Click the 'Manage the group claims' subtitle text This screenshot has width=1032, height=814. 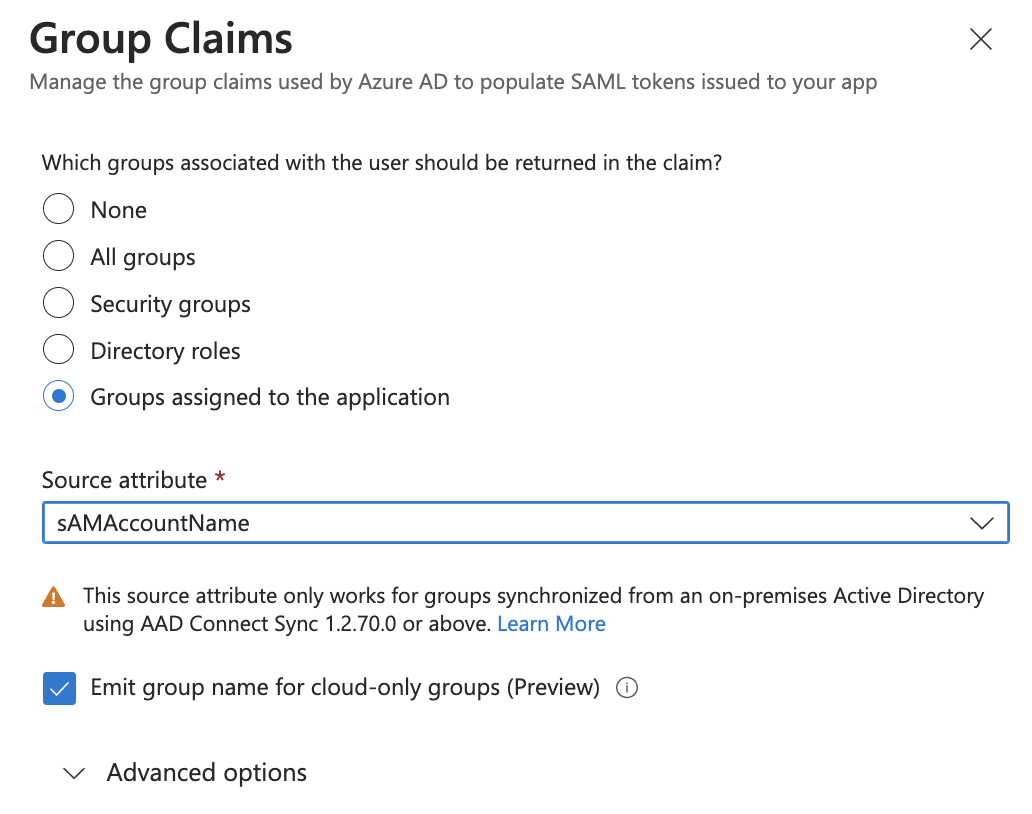pyautogui.click(x=453, y=82)
